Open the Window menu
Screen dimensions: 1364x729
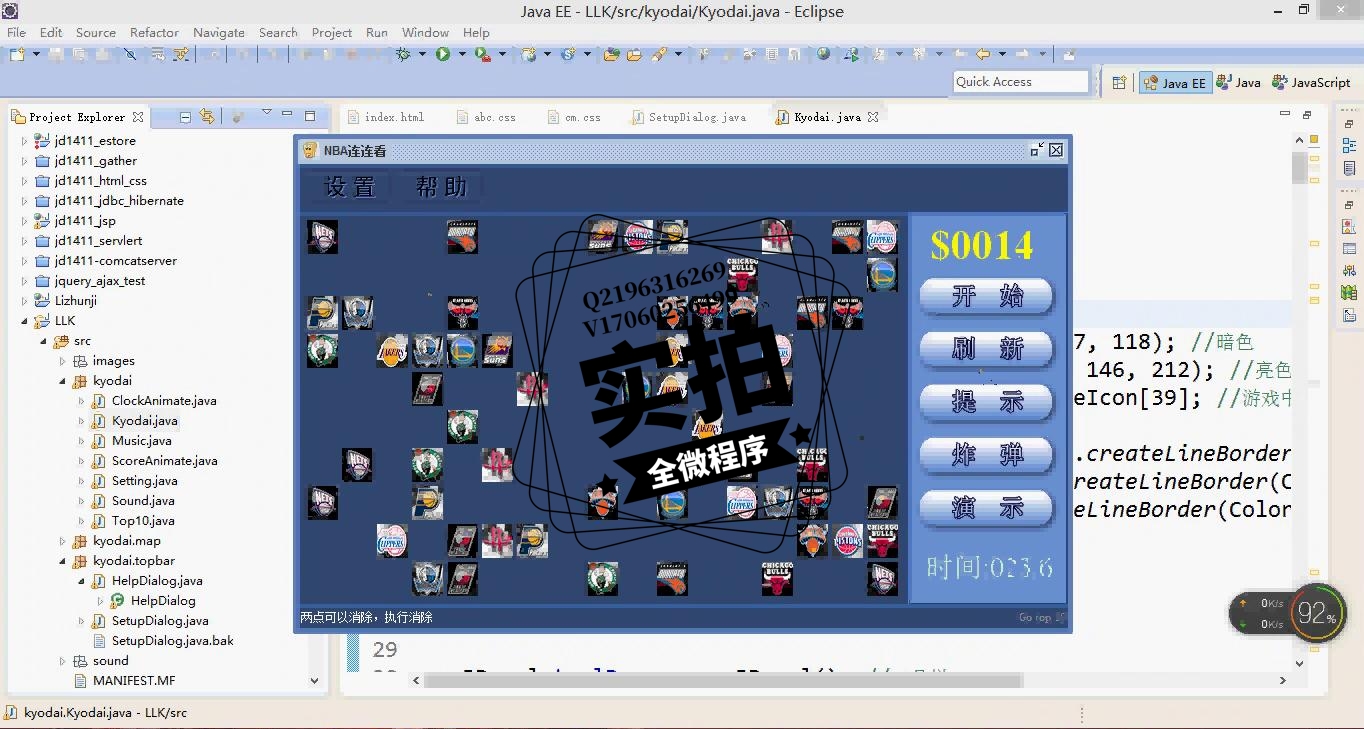425,32
